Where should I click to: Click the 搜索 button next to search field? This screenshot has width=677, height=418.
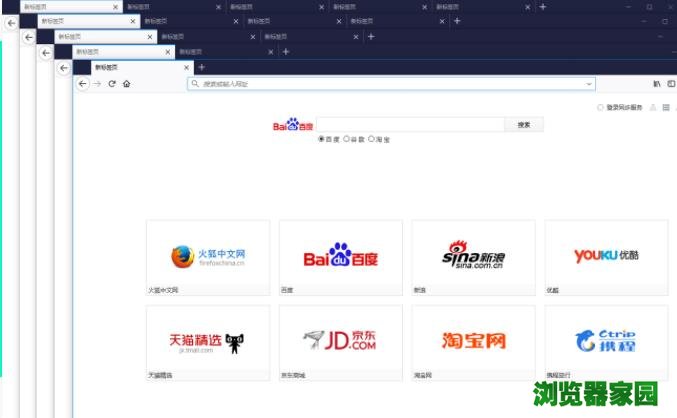(524, 125)
